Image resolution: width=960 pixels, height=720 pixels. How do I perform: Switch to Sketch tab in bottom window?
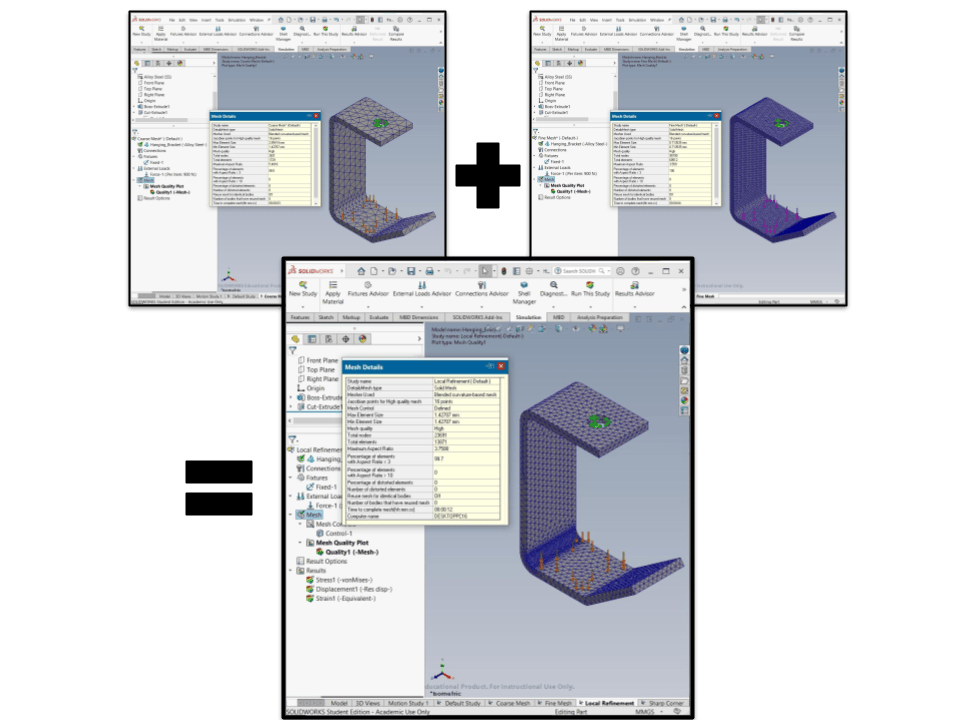[x=326, y=317]
